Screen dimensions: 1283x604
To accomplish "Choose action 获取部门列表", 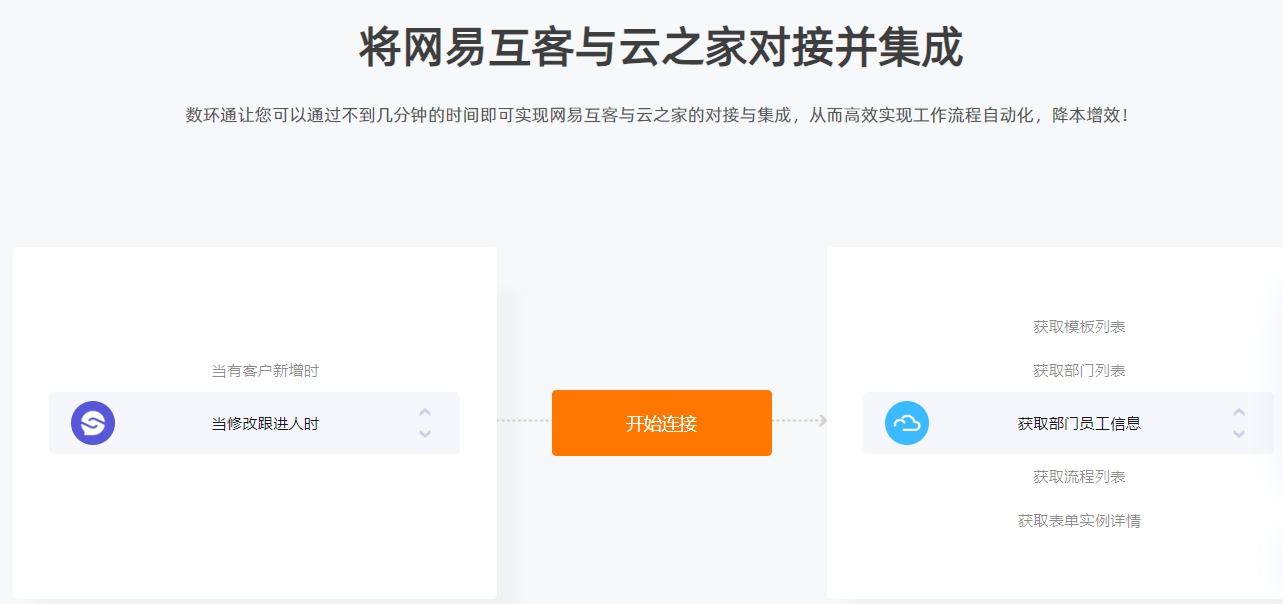I will point(1079,371).
